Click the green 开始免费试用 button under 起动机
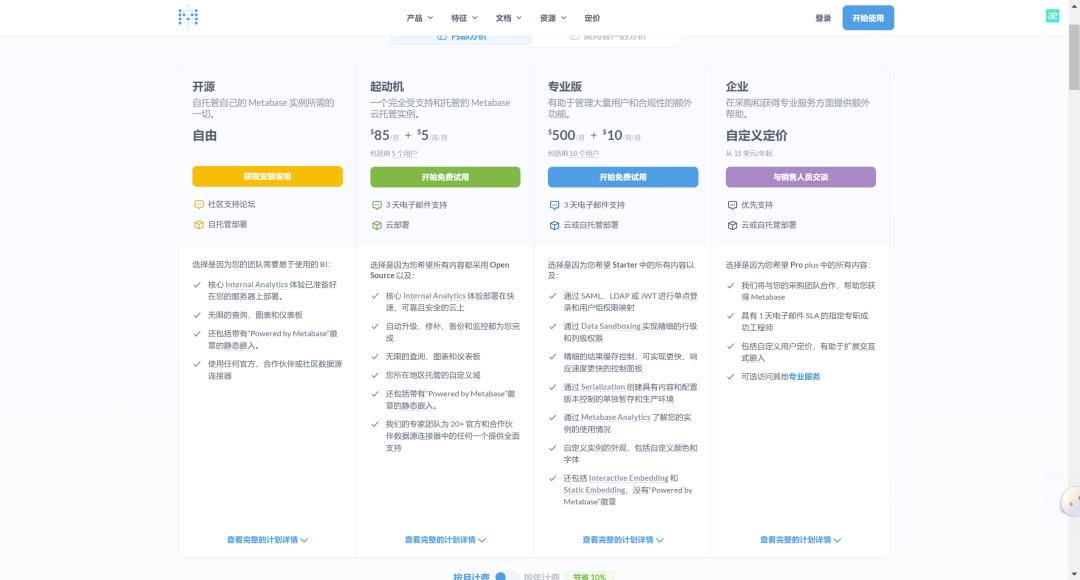Screen dimensions: 1080x580 coord(445,177)
